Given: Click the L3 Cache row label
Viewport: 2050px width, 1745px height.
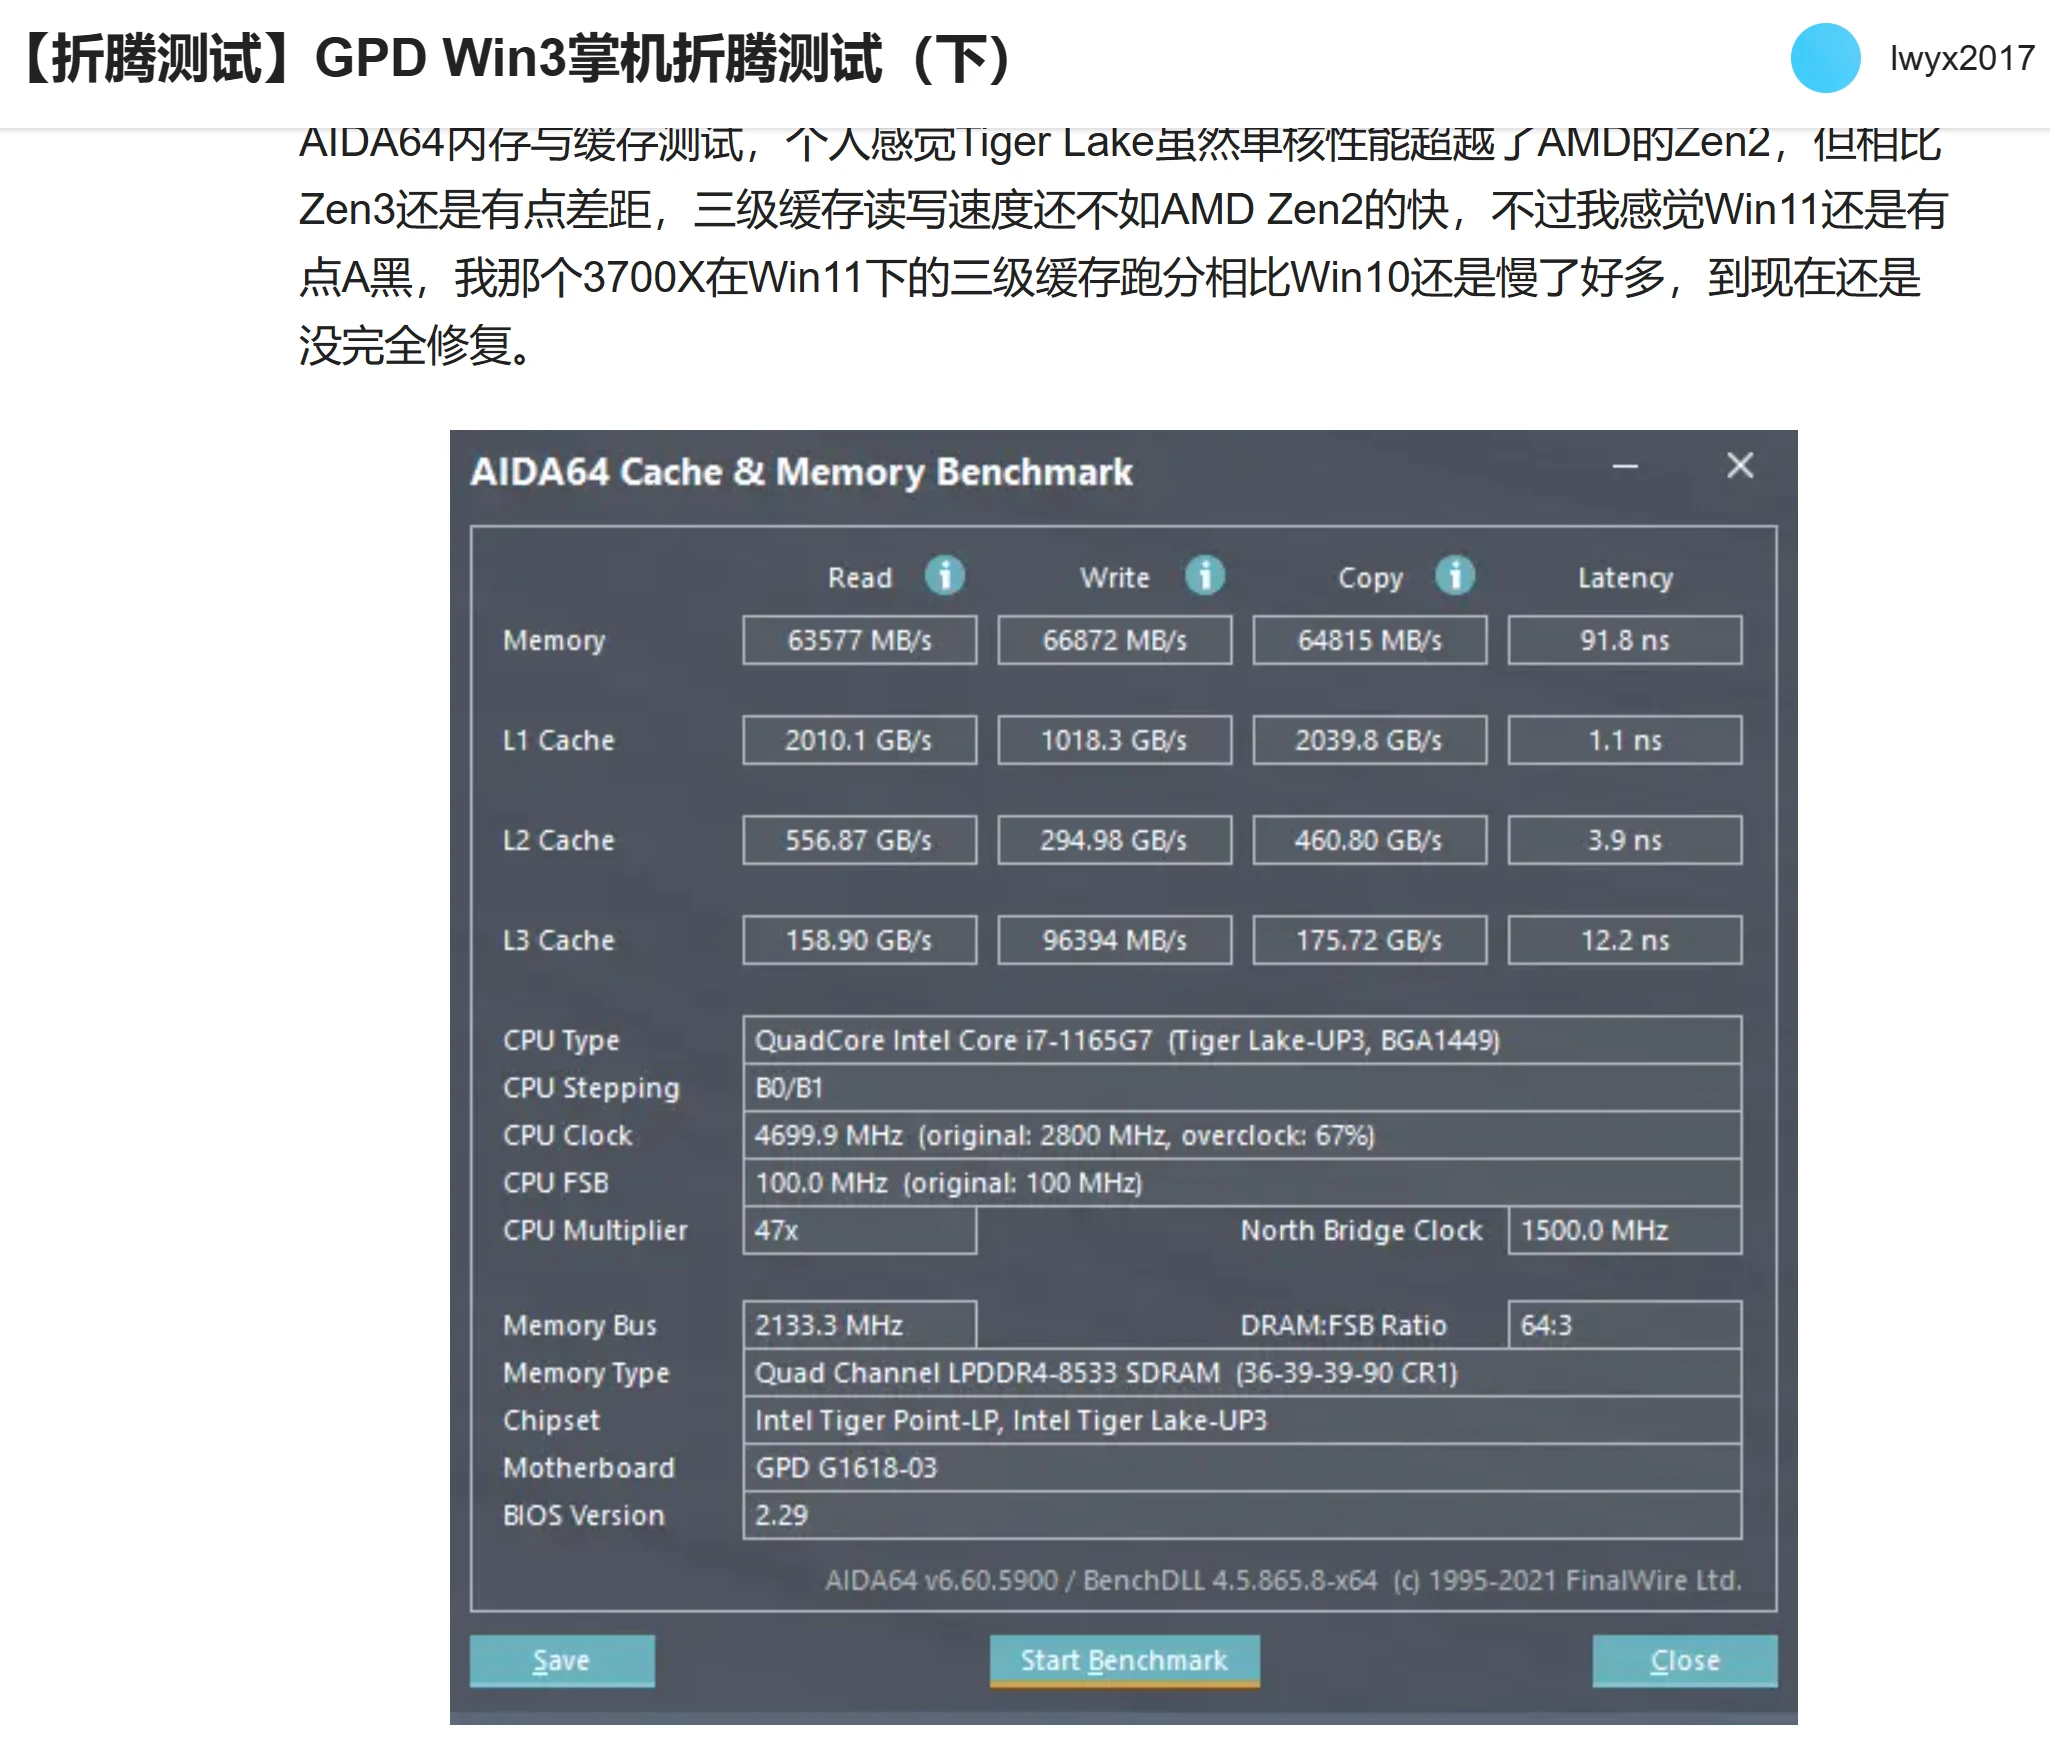Looking at the screenshot, I should (558, 940).
